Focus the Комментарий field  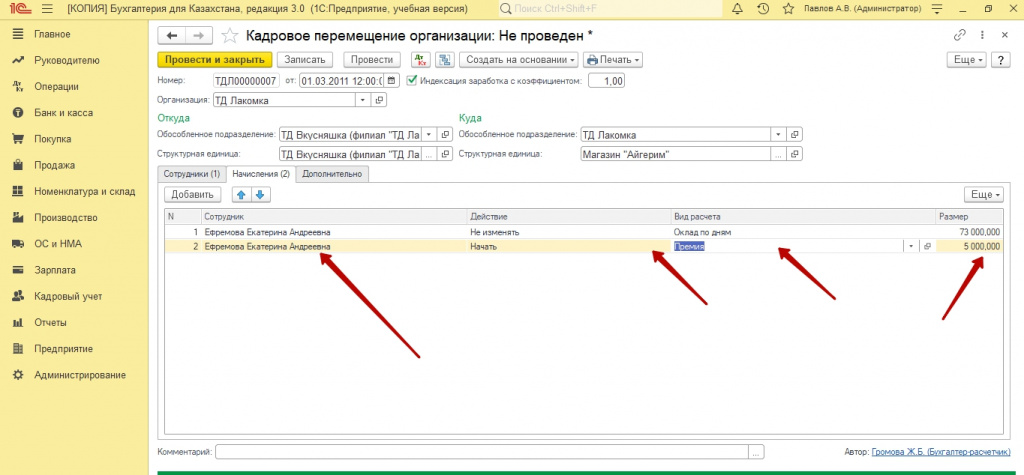tap(482, 451)
